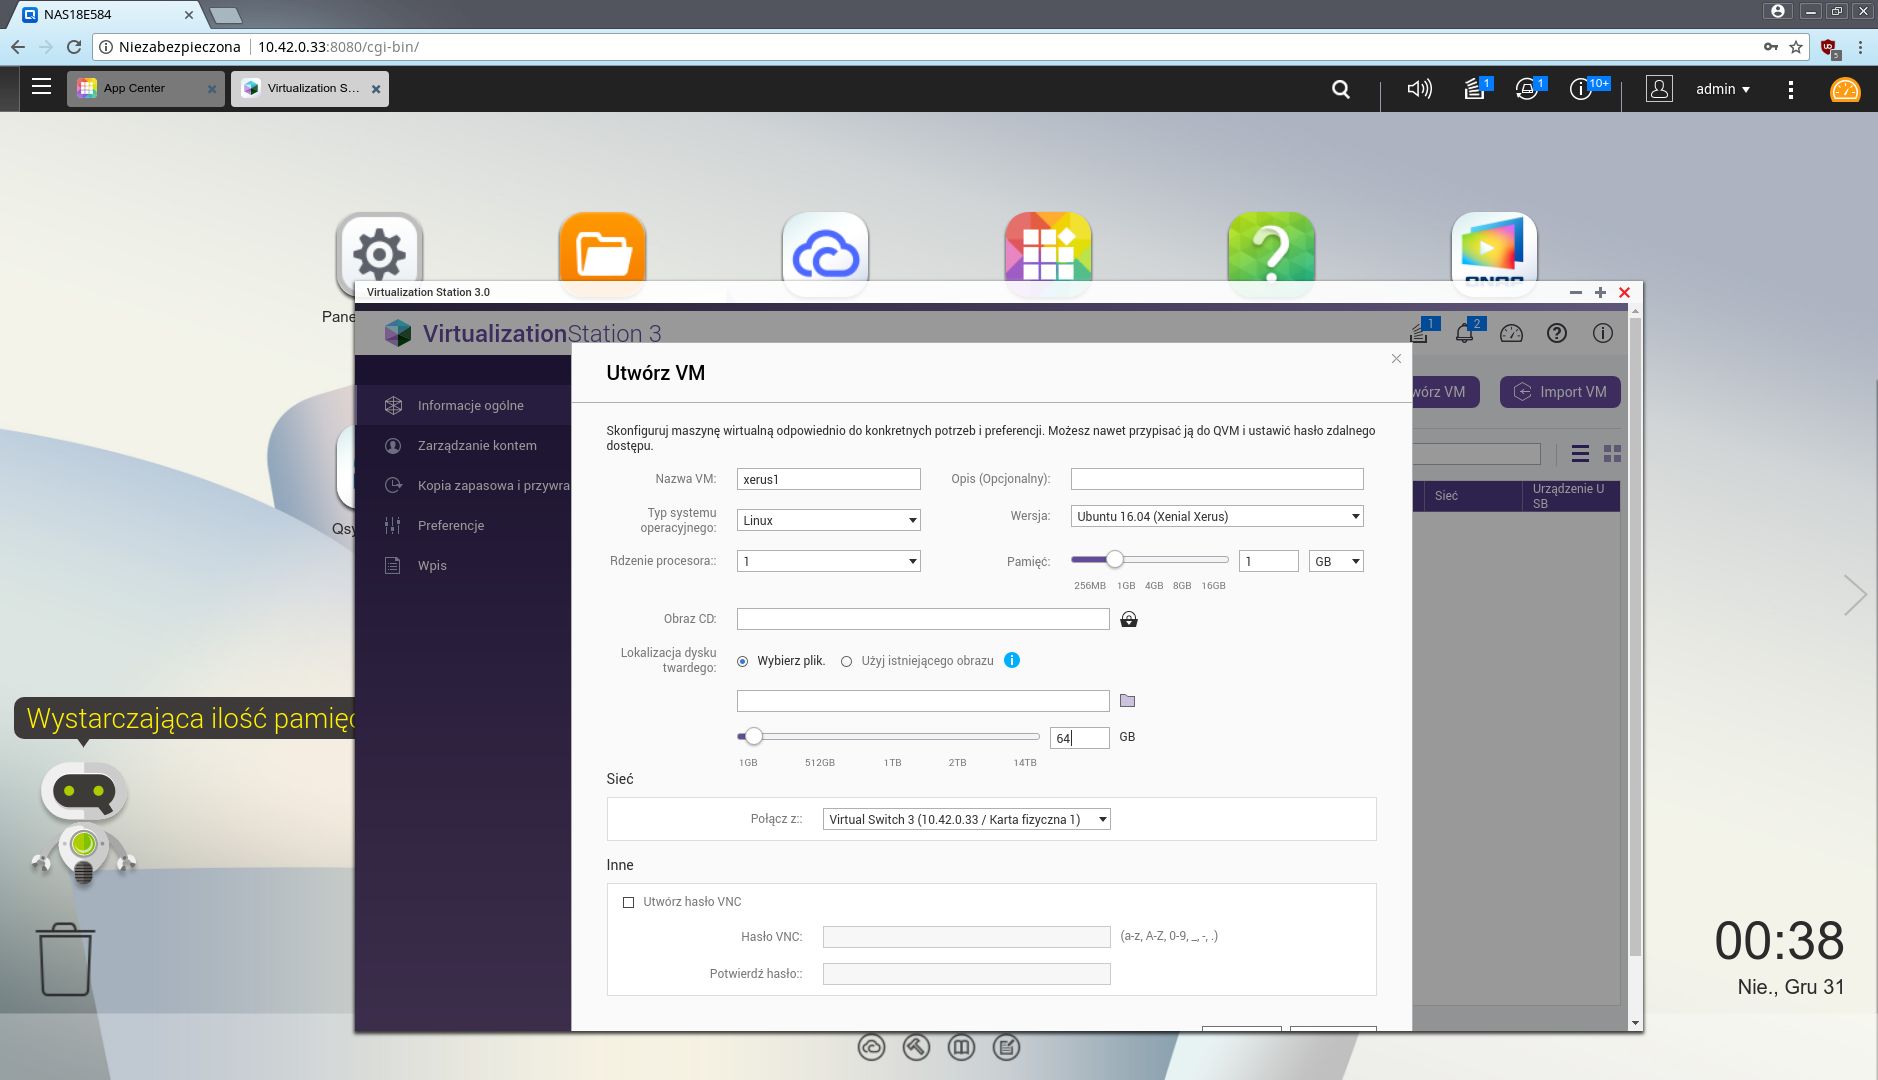Reload the browser page
The height and width of the screenshot is (1080, 1878).
click(74, 47)
